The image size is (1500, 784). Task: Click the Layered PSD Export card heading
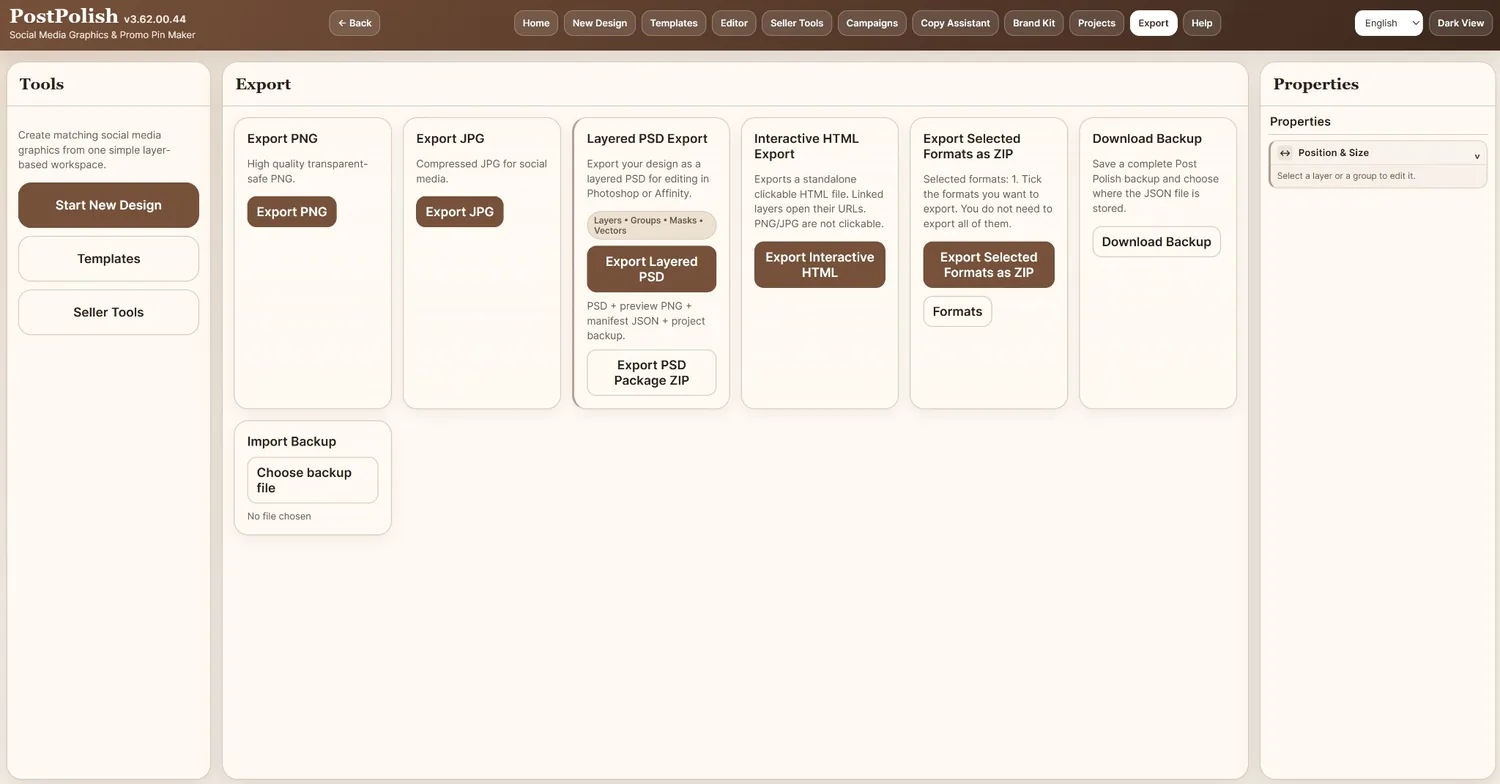647,139
